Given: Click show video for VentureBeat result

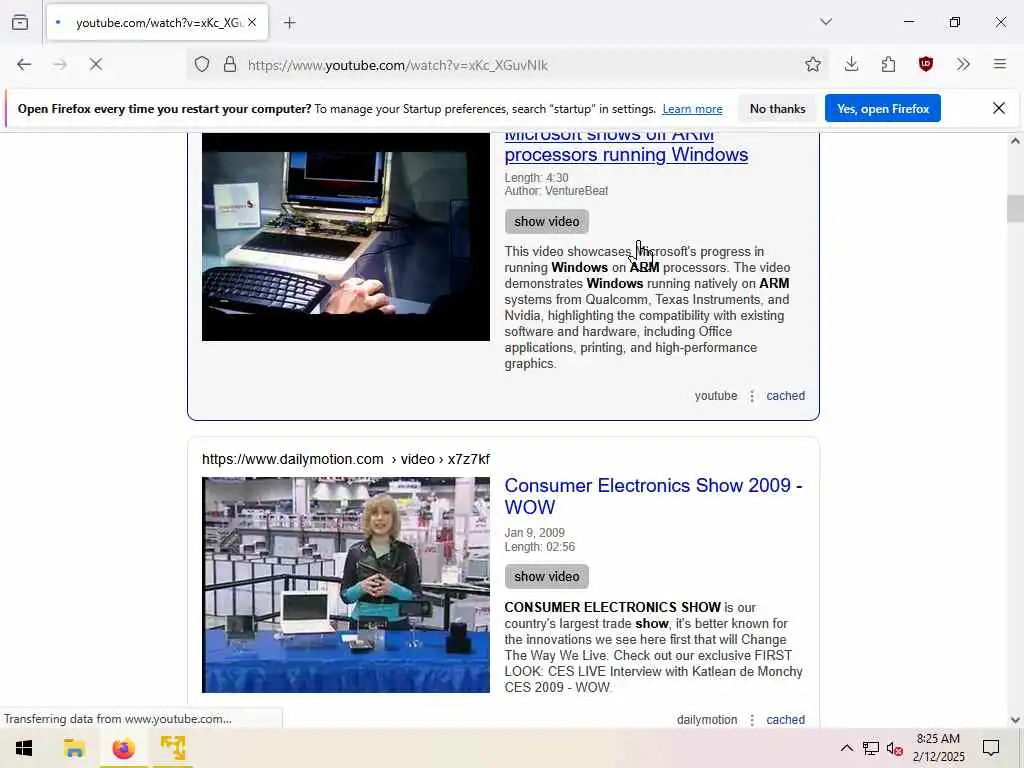Looking at the screenshot, I should [547, 221].
